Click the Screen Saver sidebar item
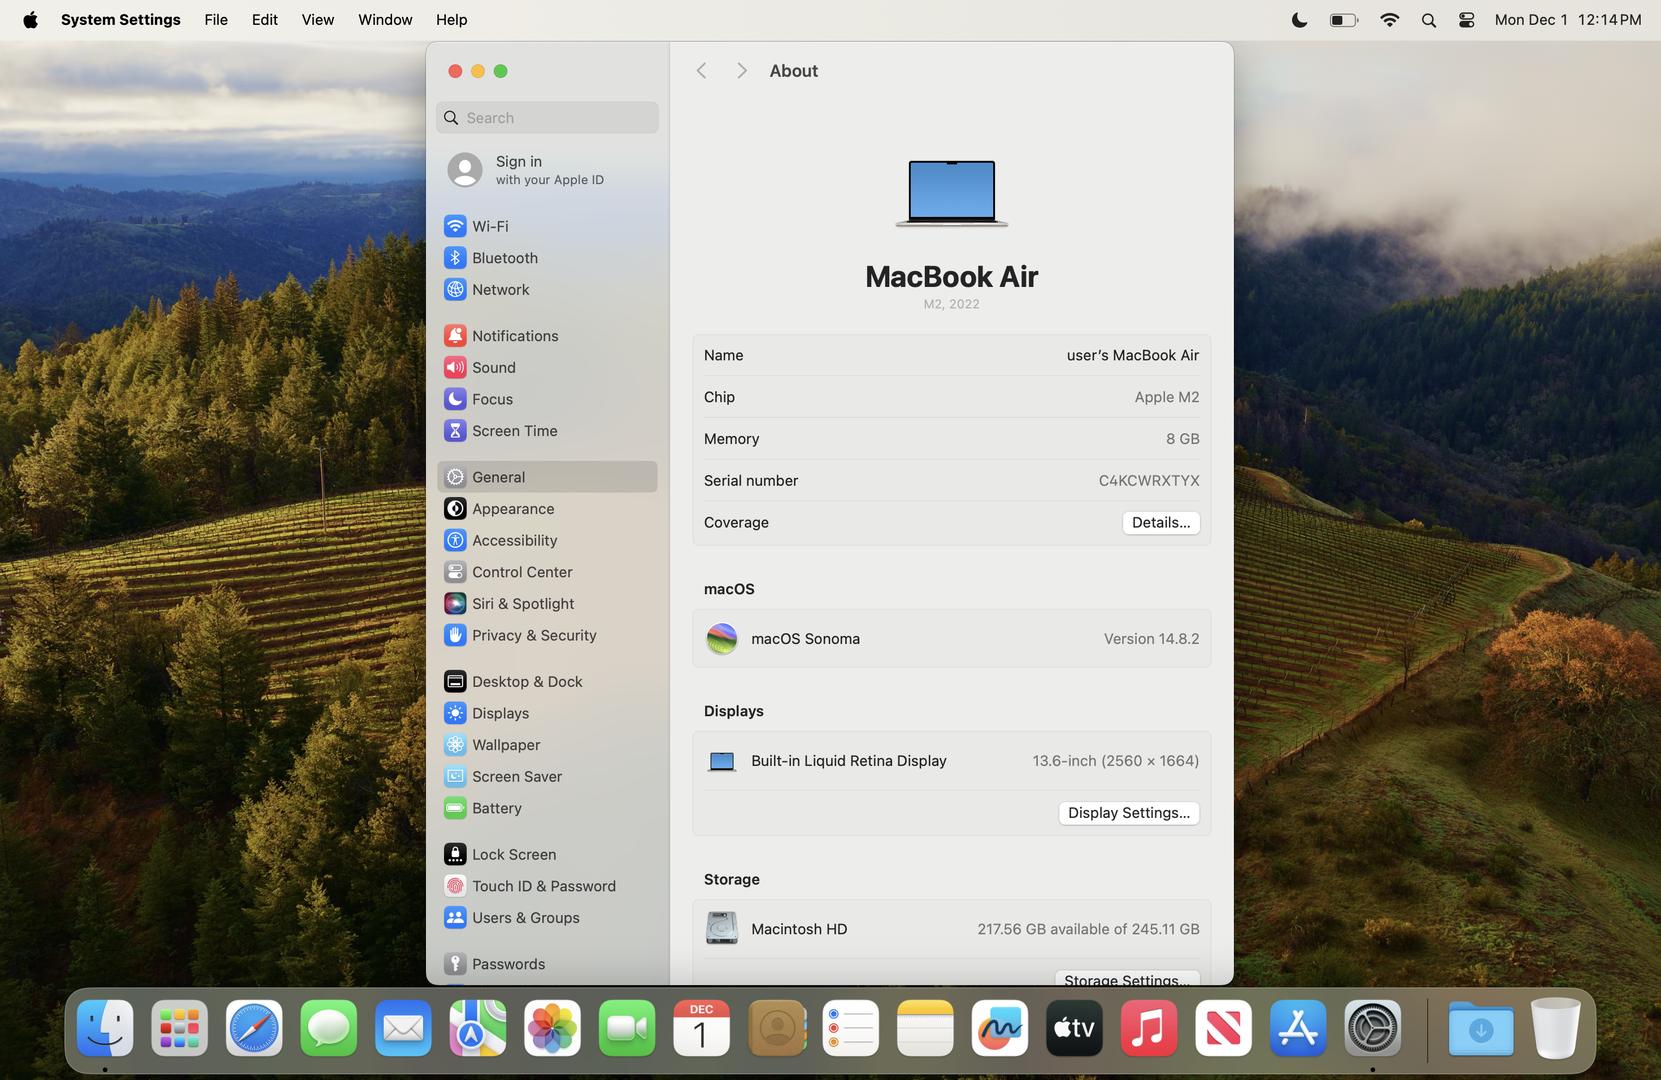Image resolution: width=1661 pixels, height=1080 pixels. [x=516, y=777]
